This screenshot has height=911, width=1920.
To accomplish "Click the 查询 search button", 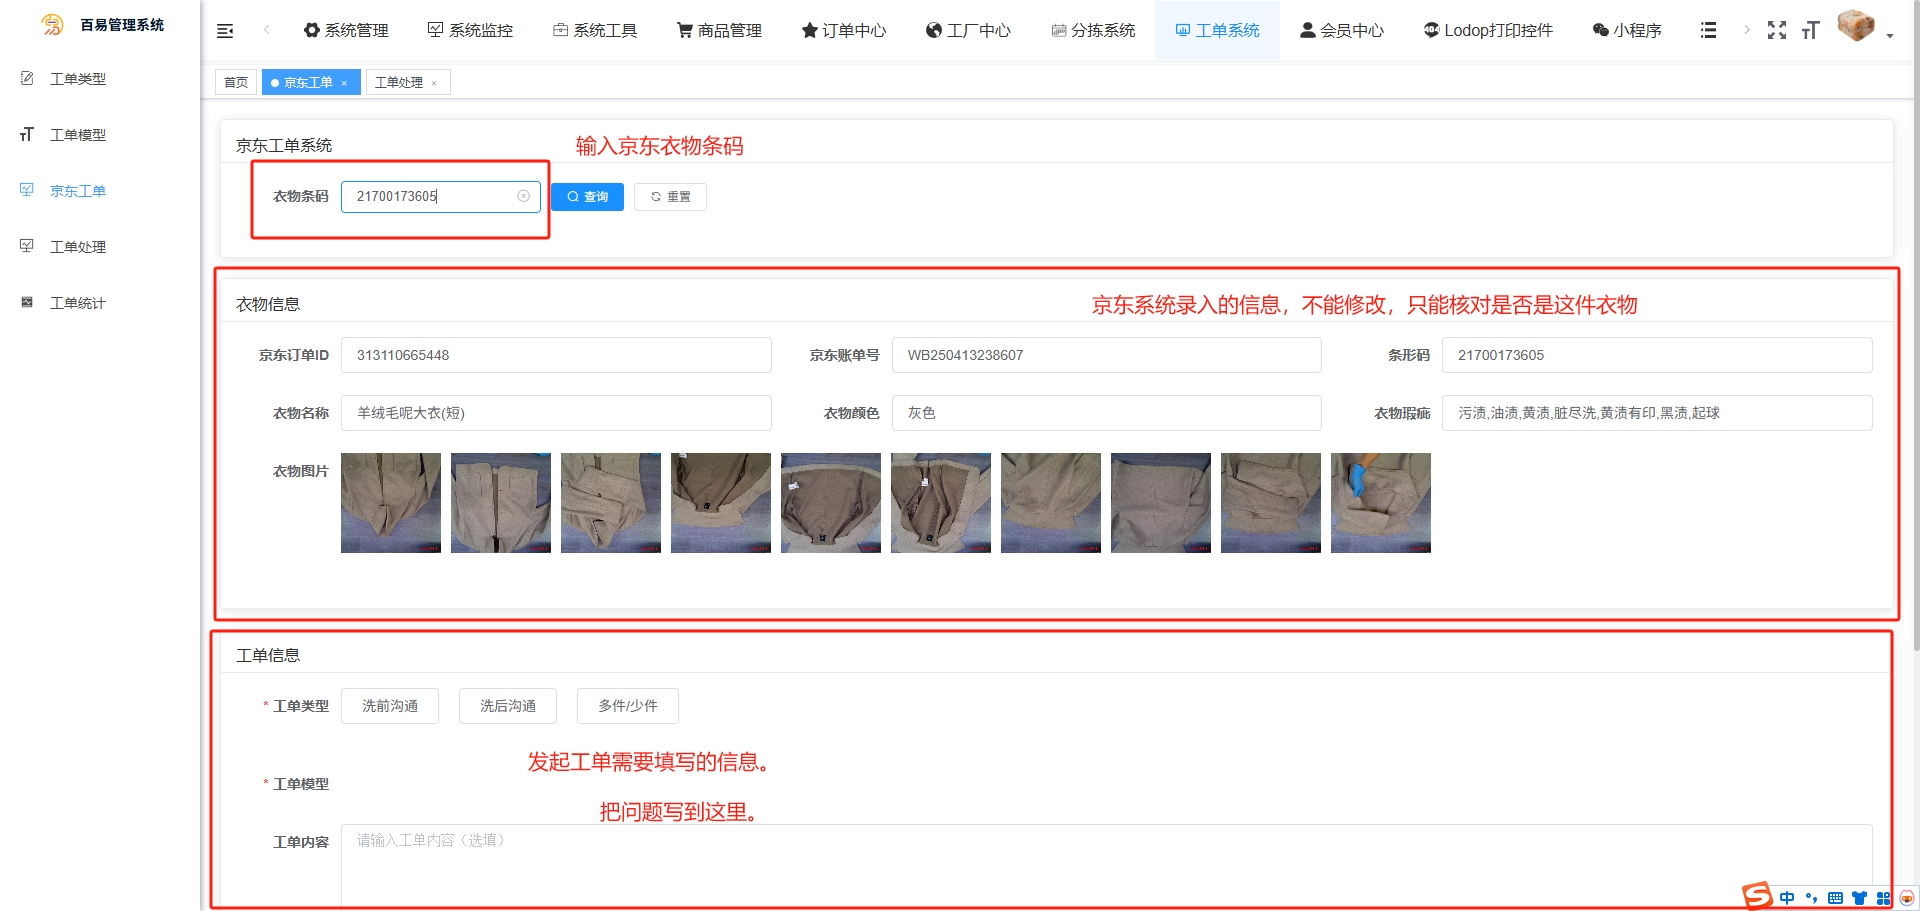I will (x=587, y=197).
